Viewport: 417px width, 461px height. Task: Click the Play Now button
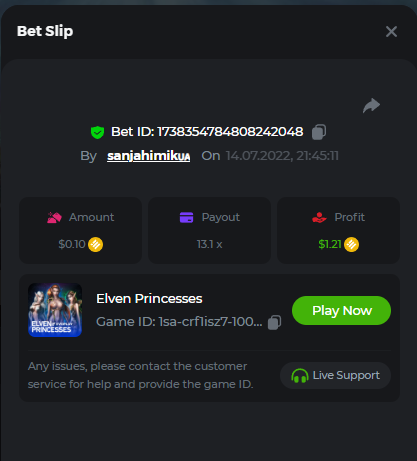click(341, 310)
